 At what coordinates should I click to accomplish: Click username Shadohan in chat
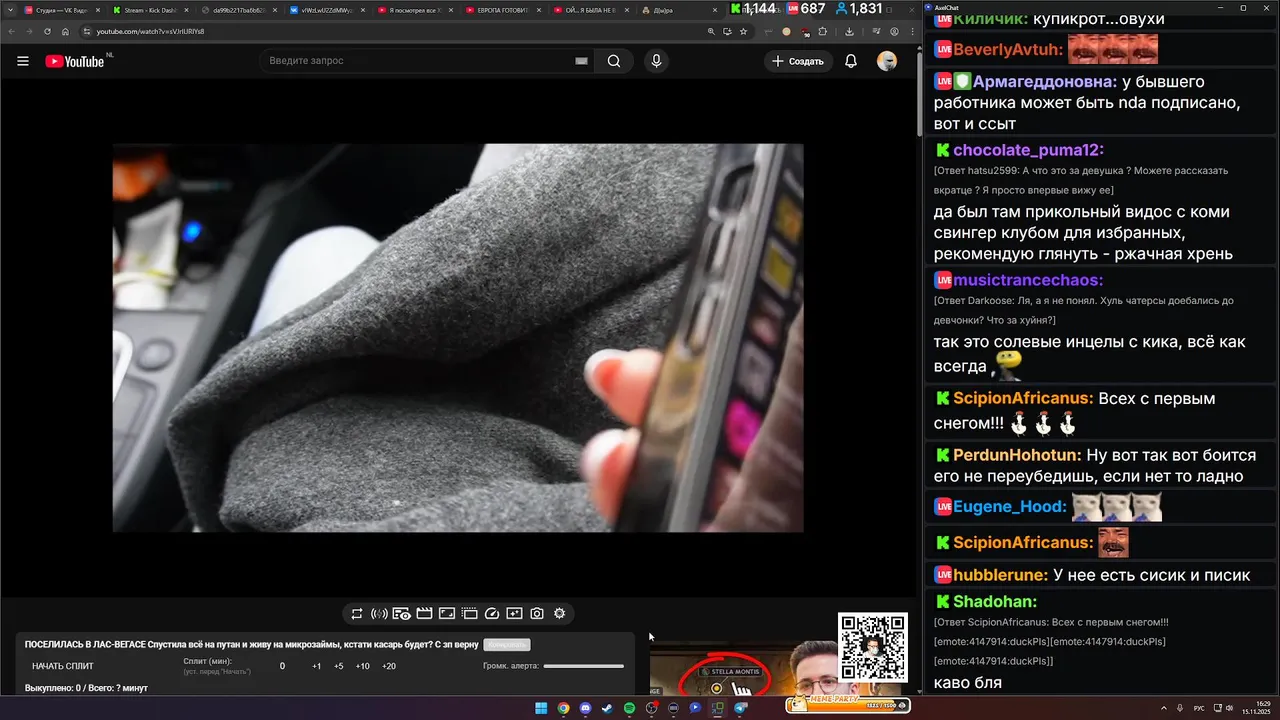pos(995,602)
